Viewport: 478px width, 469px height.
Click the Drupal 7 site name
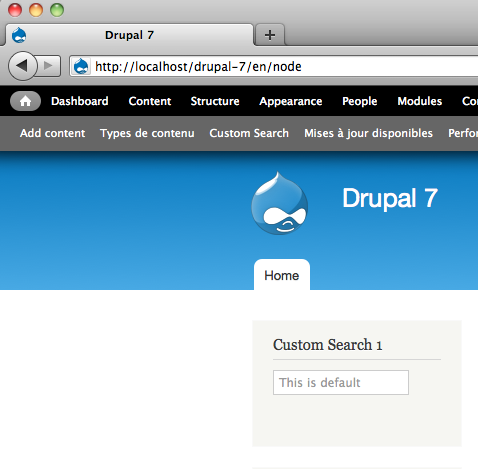tap(390, 198)
